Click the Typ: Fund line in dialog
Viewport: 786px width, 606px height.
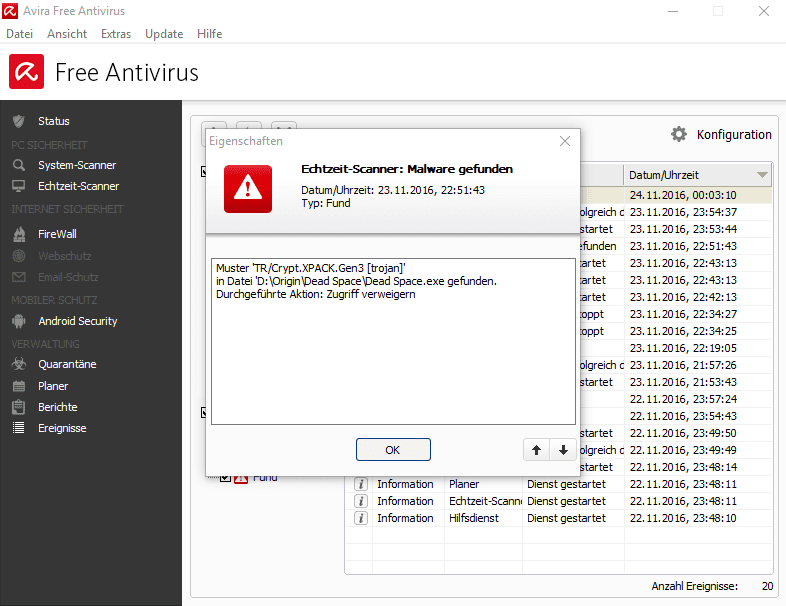pos(326,203)
